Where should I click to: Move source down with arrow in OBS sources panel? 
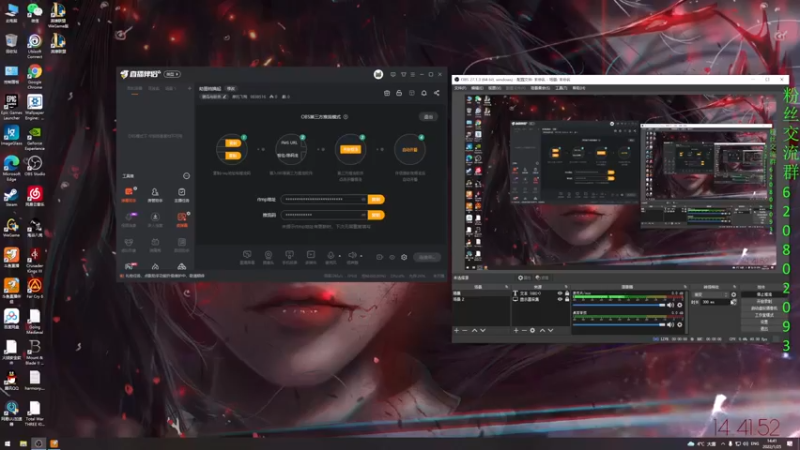pos(551,331)
